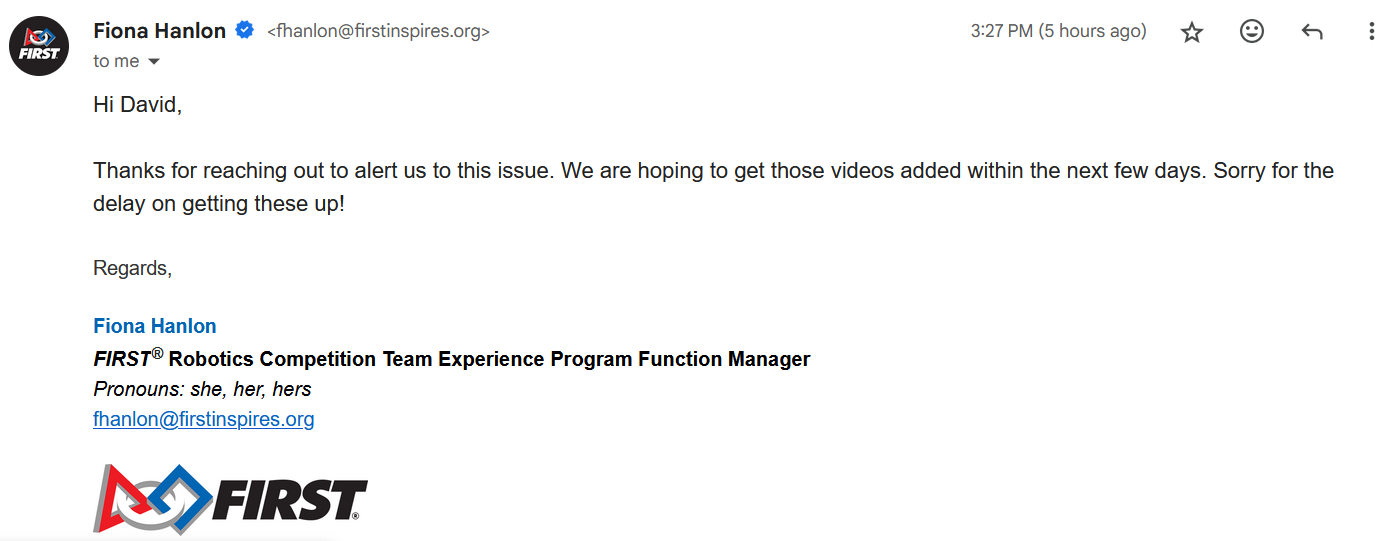Click the blue verified sender badge
Screen dimensions: 1400x541
[x=244, y=31]
